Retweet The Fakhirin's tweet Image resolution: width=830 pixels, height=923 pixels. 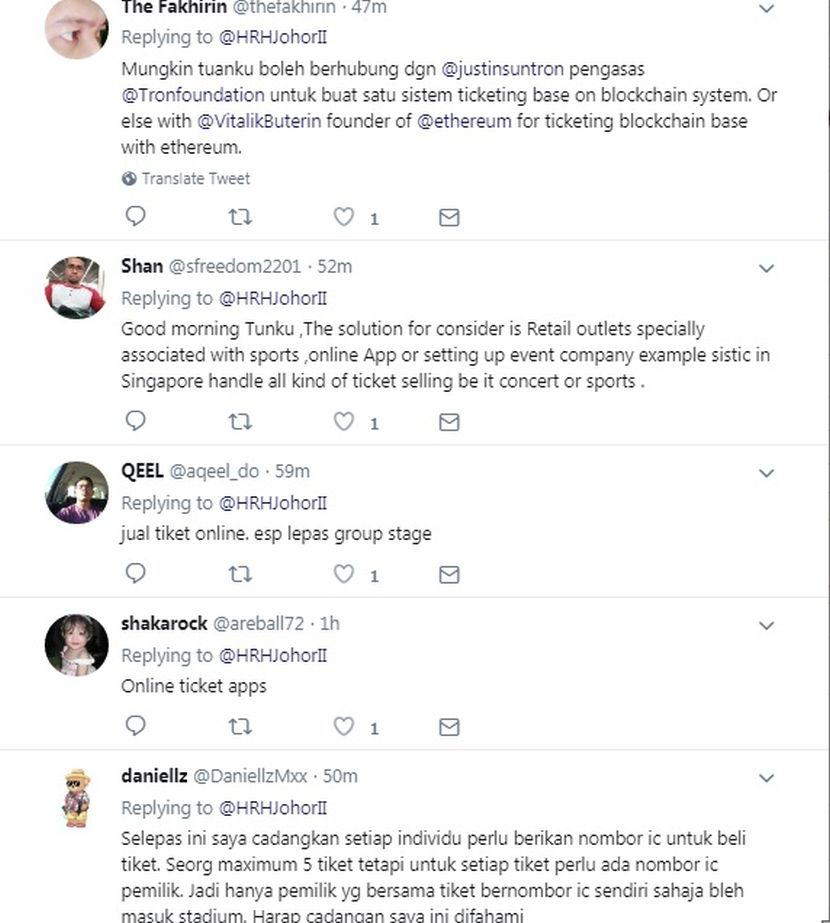click(240, 217)
